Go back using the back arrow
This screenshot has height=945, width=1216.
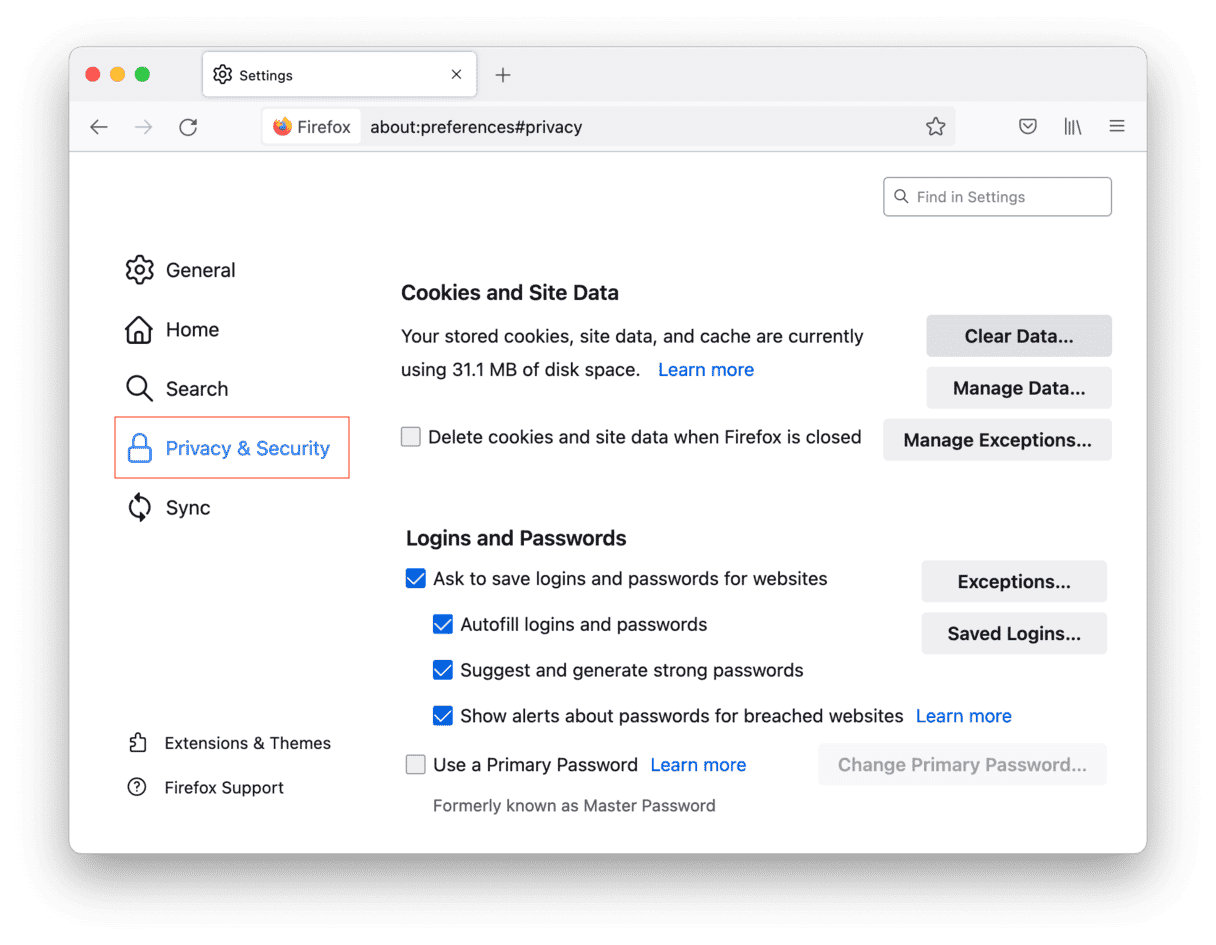pos(99,127)
